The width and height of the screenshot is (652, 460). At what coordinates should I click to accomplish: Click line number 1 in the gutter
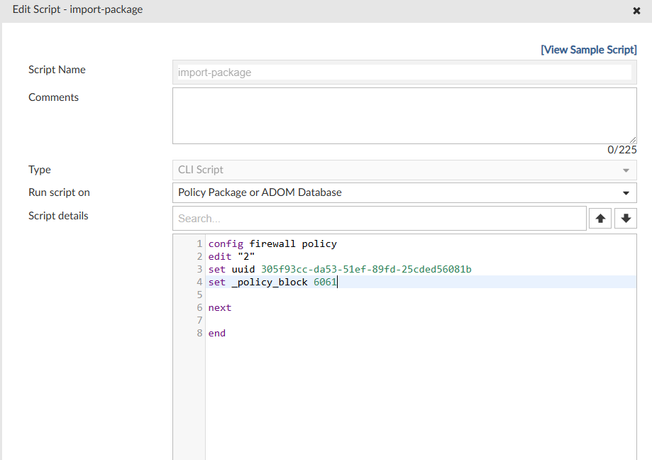click(199, 244)
